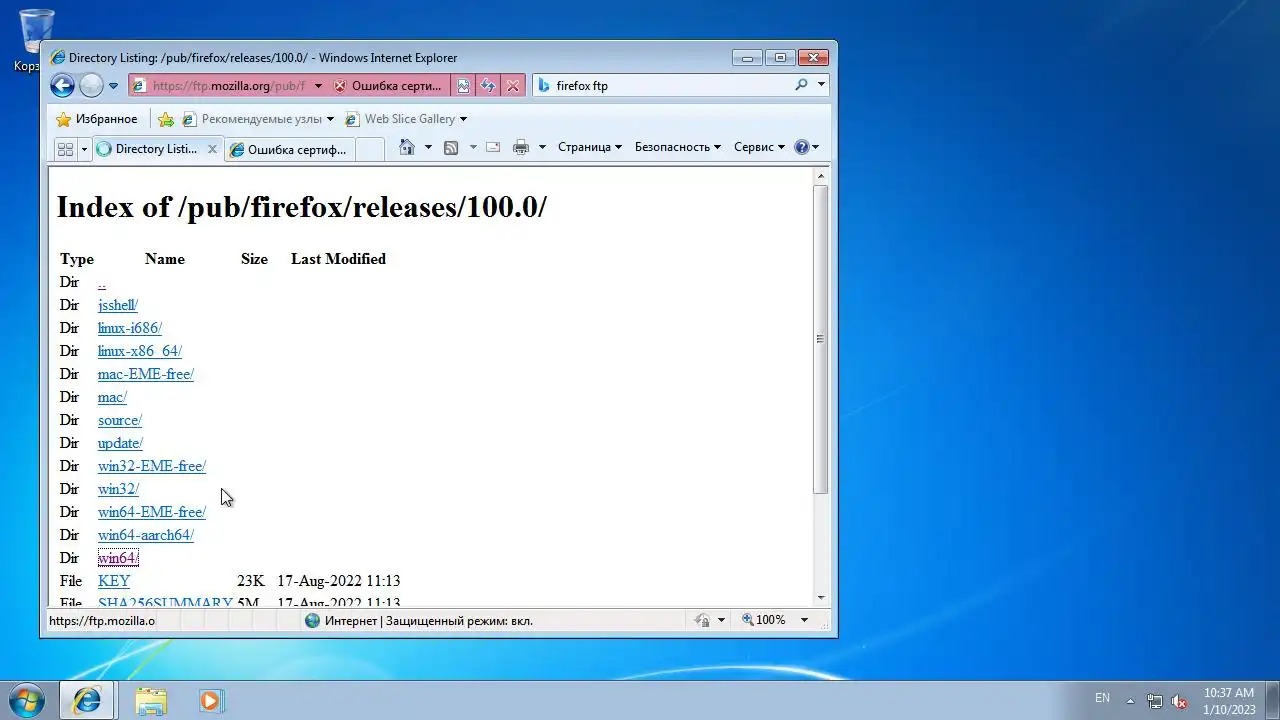This screenshot has width=1280, height=720.
Task: Expand the Рекомендуемые узлы dropdown
Action: pyautogui.click(x=330, y=119)
